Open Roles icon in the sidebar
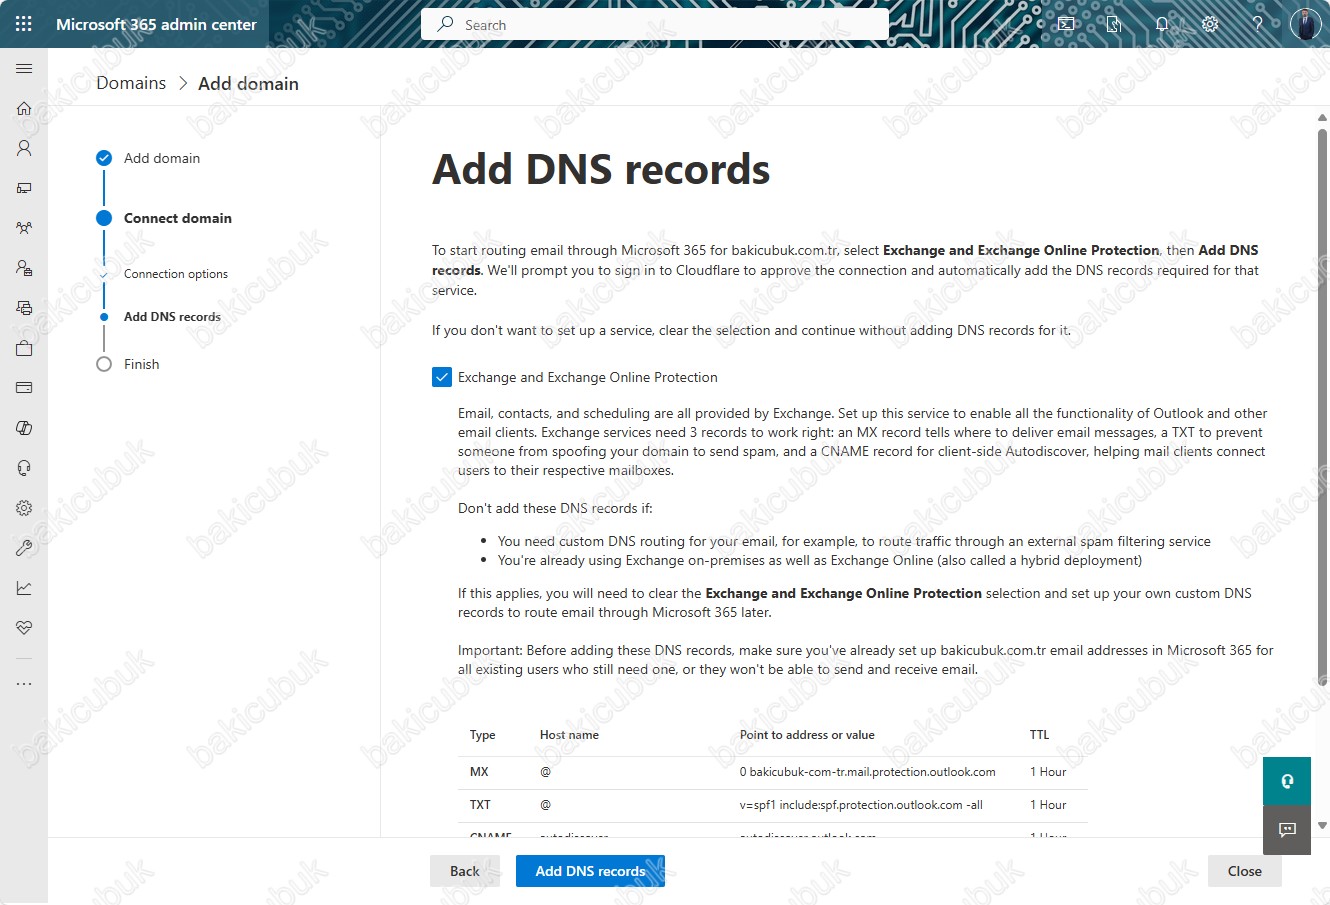The height and width of the screenshot is (905, 1330). [24, 268]
